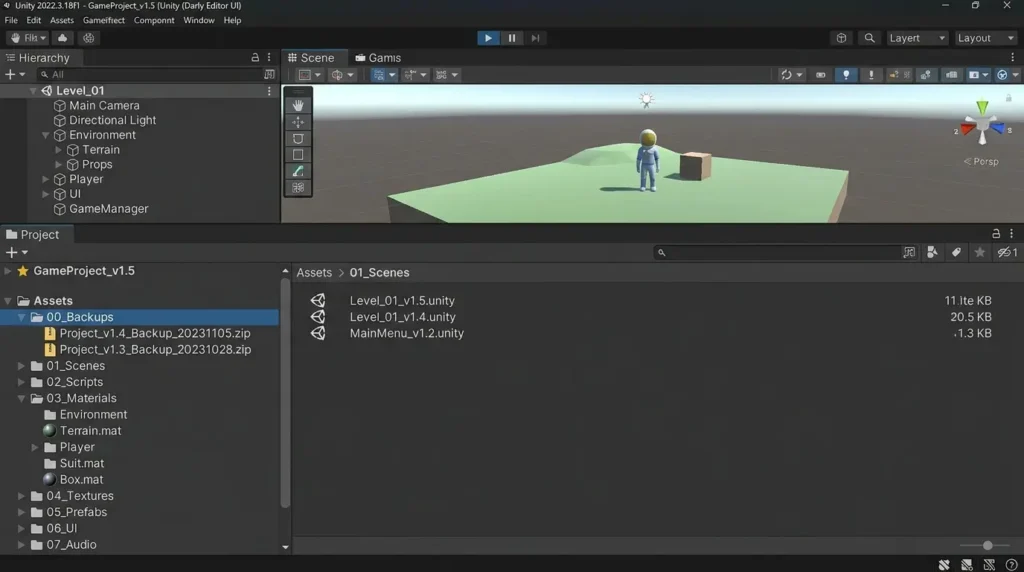The width and height of the screenshot is (1024, 572).
Task: Click the favorites star search icon
Action: 980,252
